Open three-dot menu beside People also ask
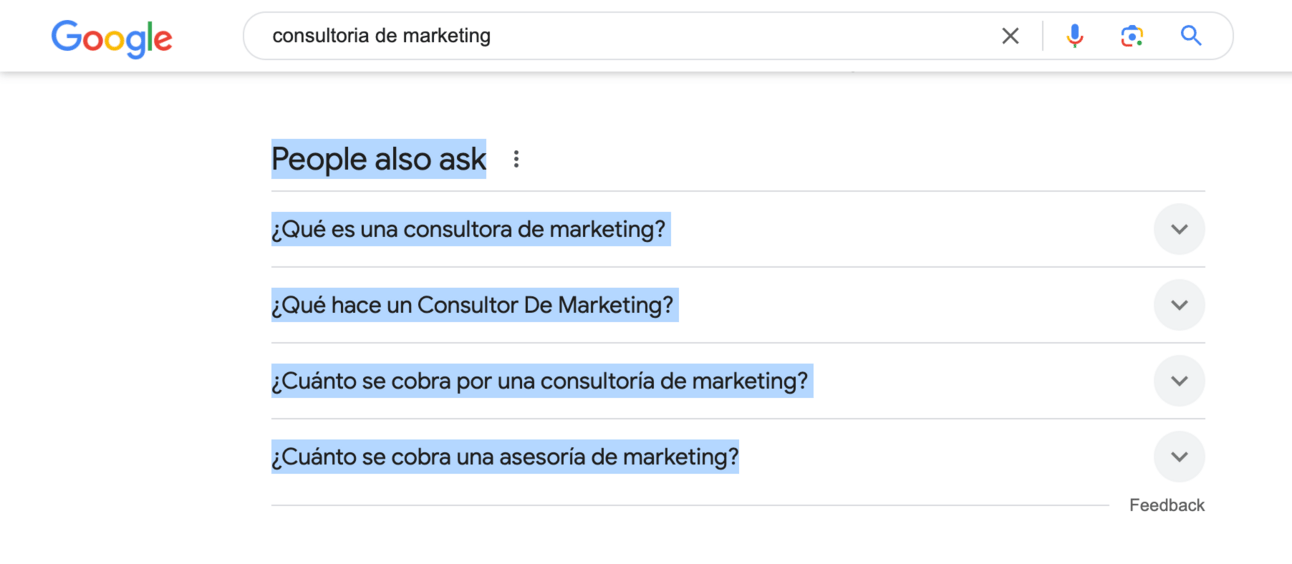 tap(516, 159)
